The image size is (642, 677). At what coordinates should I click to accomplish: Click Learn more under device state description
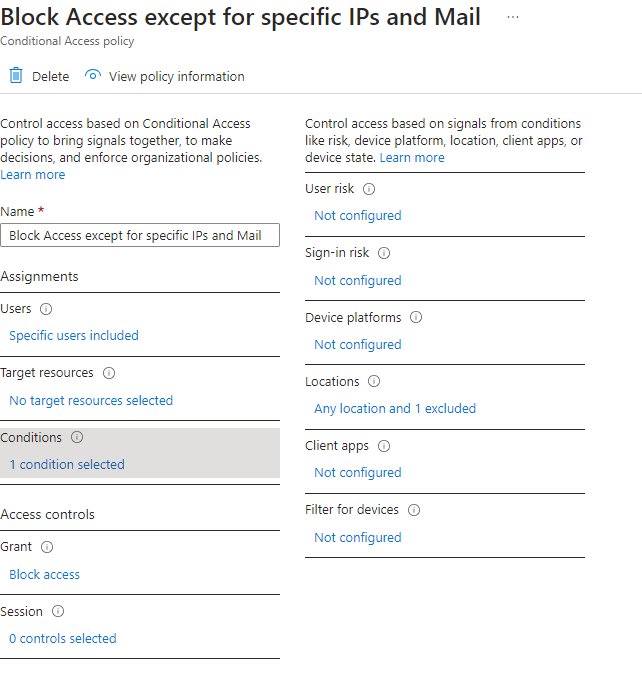pyautogui.click(x=412, y=158)
